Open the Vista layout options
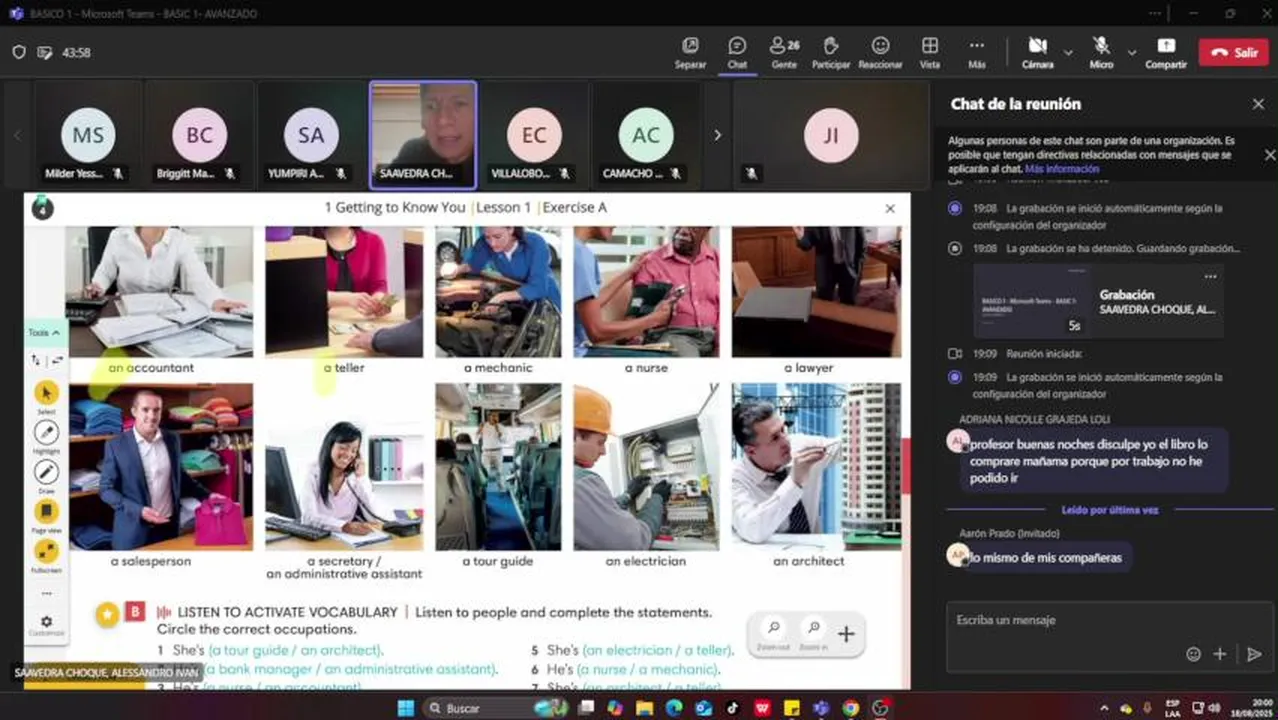The width and height of the screenshot is (1278, 720). pos(930,52)
